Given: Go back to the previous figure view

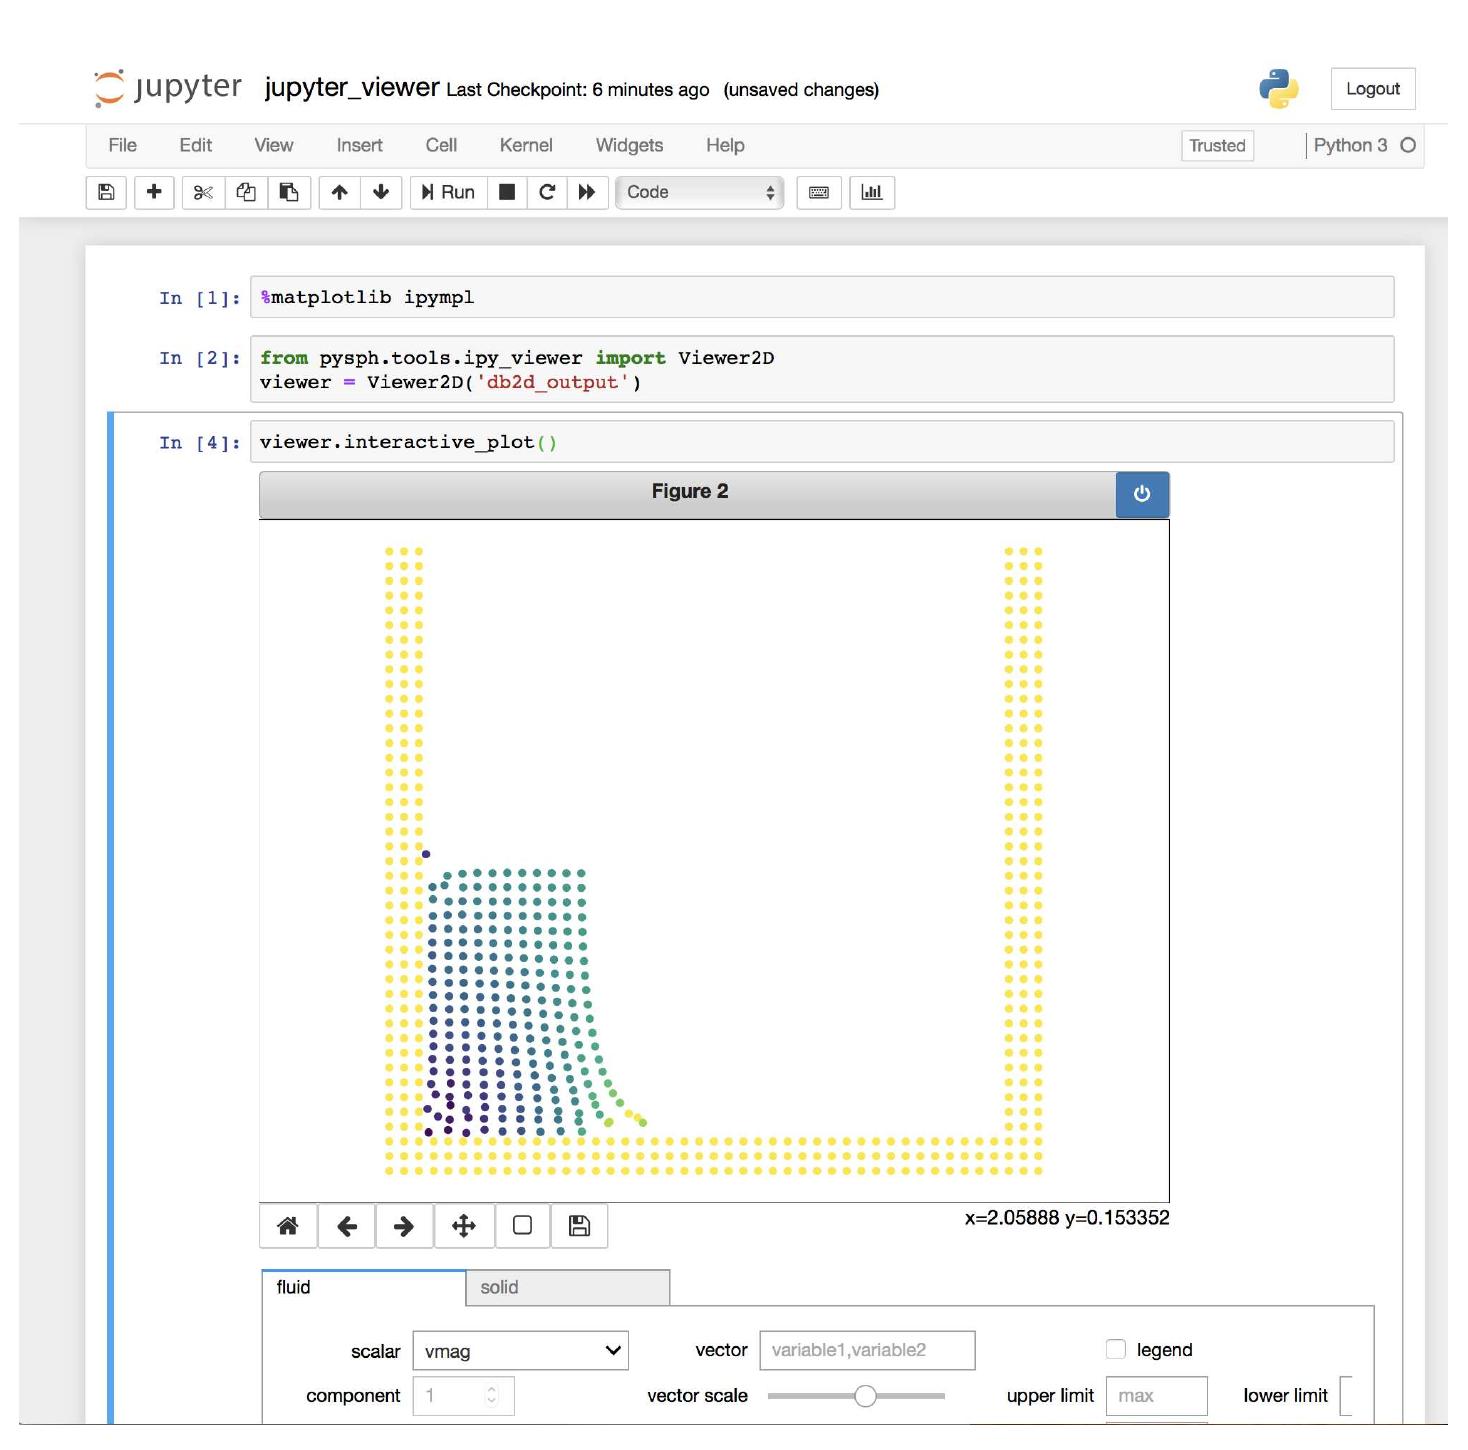Looking at the screenshot, I should tap(347, 1226).
